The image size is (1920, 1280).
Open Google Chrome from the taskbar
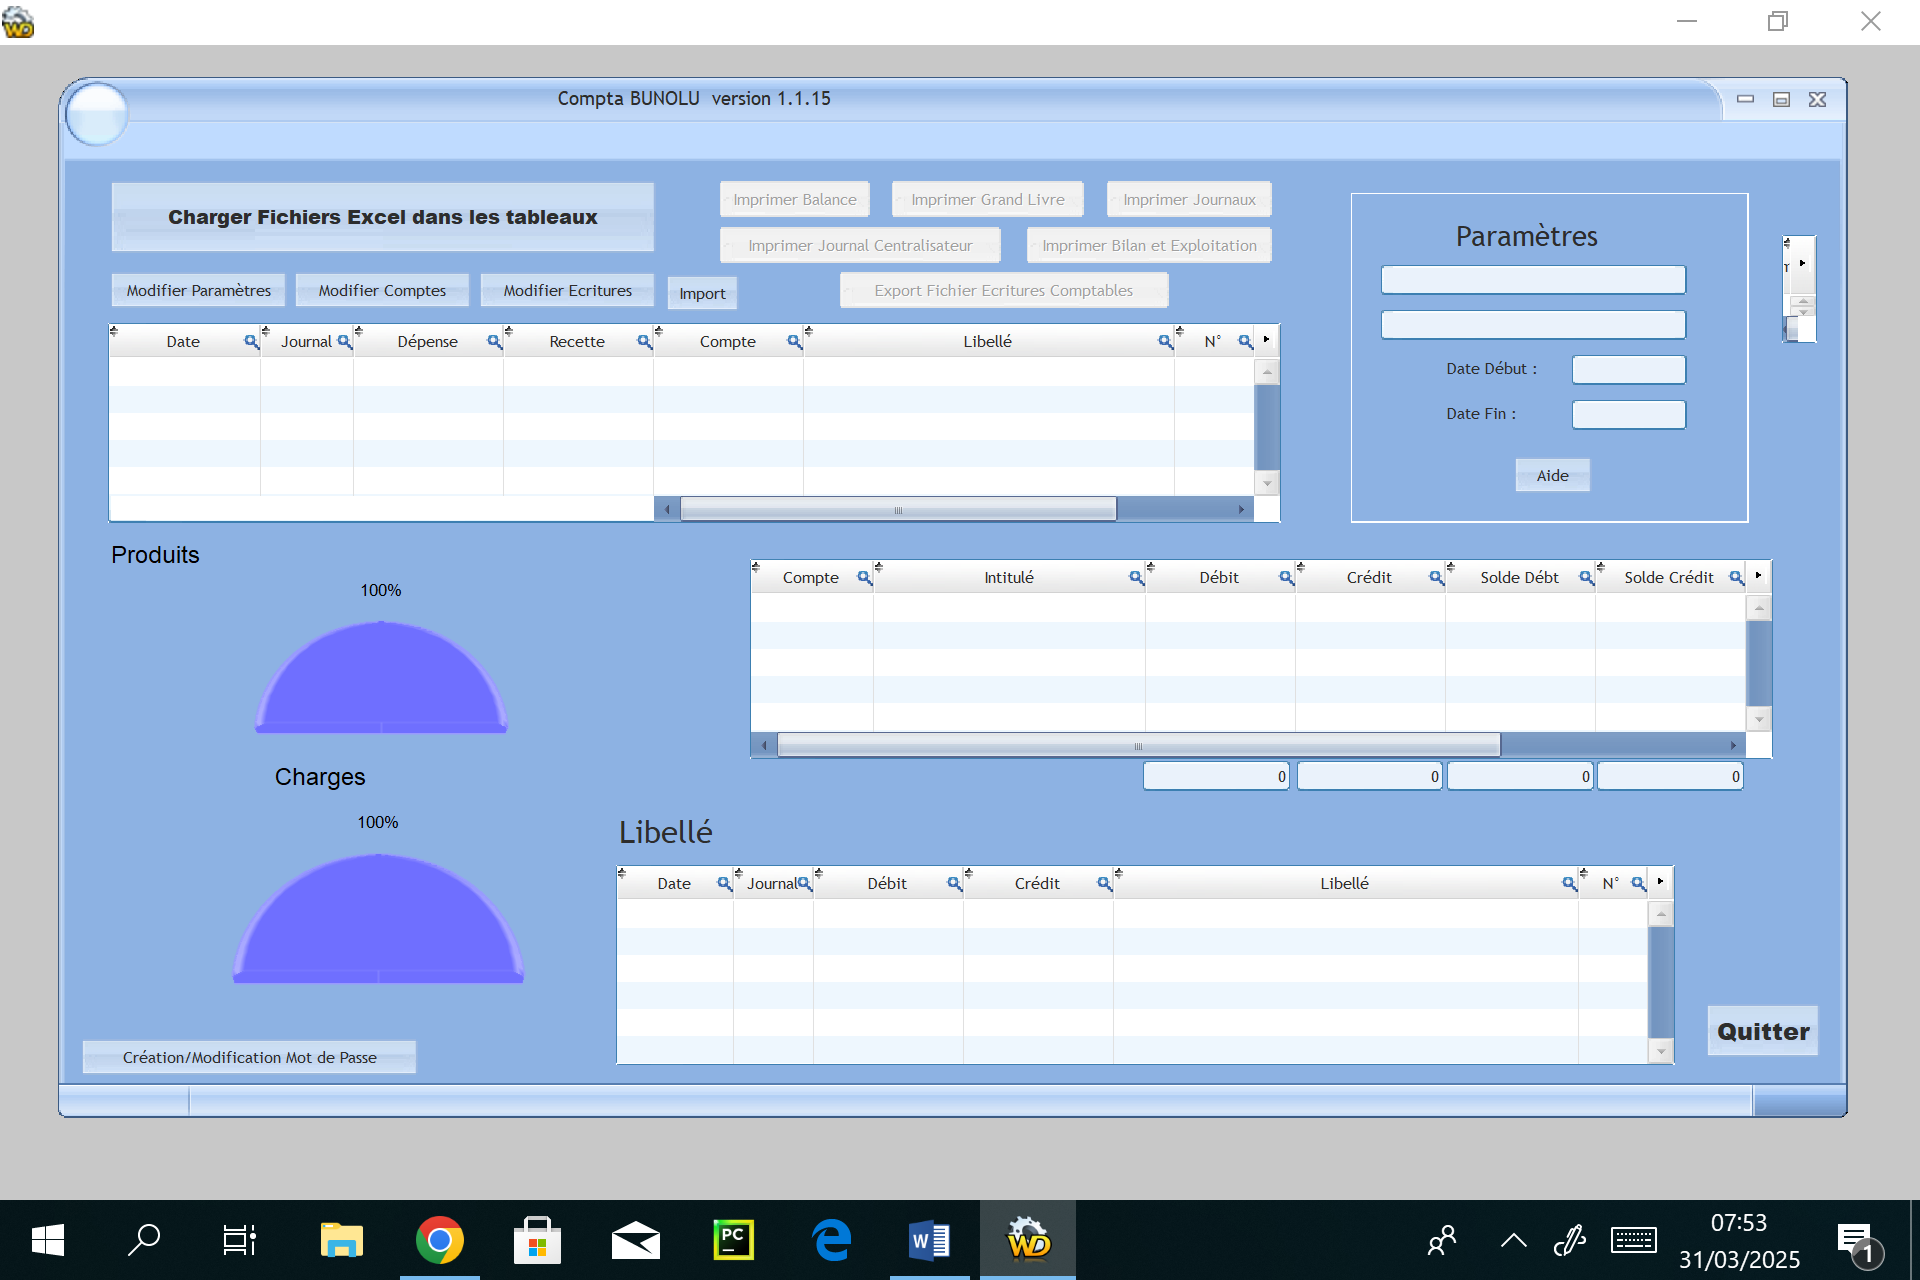coord(439,1241)
